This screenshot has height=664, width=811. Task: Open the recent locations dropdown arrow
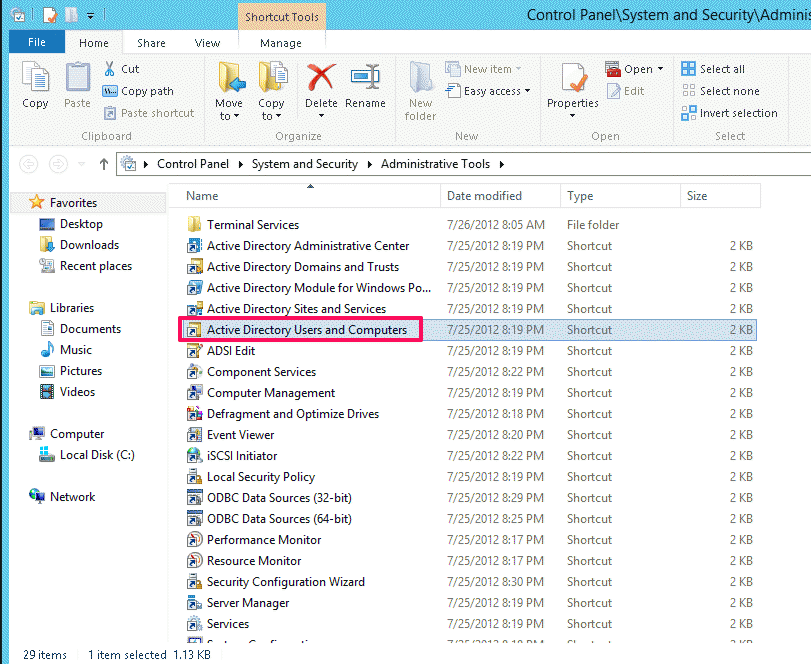(81, 164)
